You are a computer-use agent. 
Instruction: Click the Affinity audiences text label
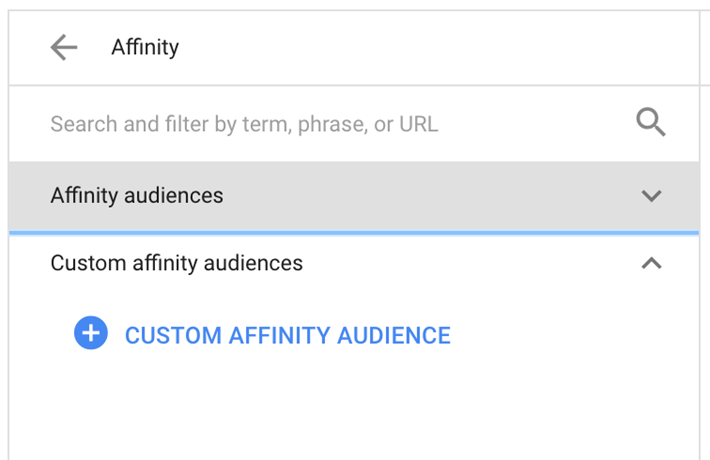[137, 196]
